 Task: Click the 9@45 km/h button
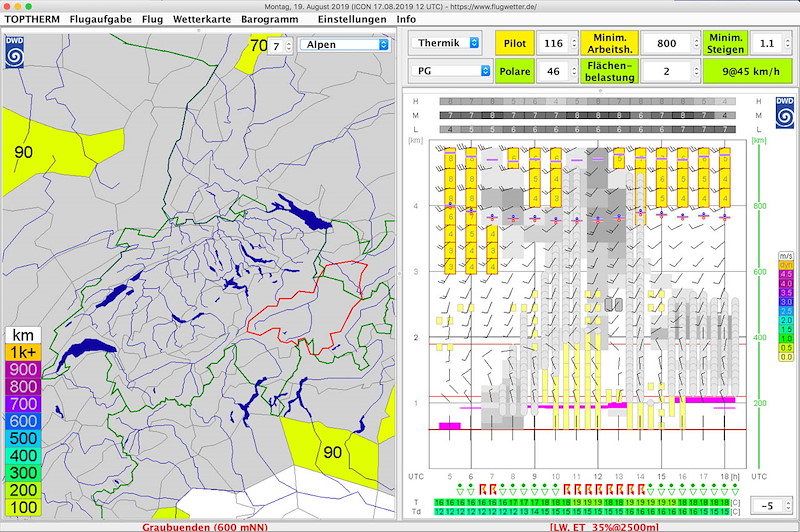747,71
